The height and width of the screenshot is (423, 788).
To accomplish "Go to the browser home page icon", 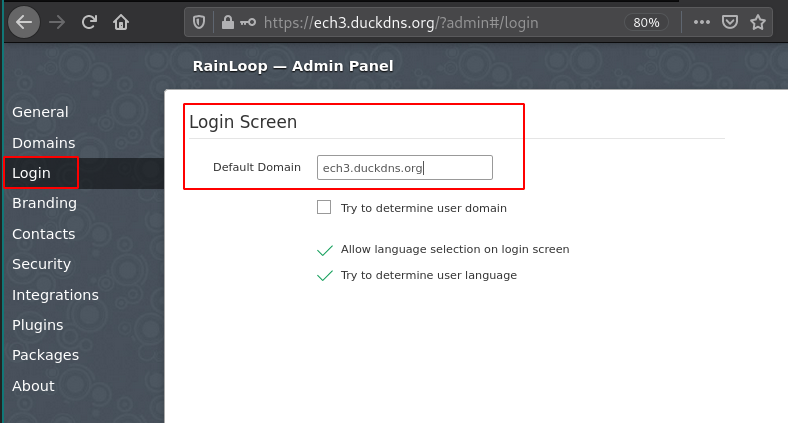I will [x=121, y=22].
